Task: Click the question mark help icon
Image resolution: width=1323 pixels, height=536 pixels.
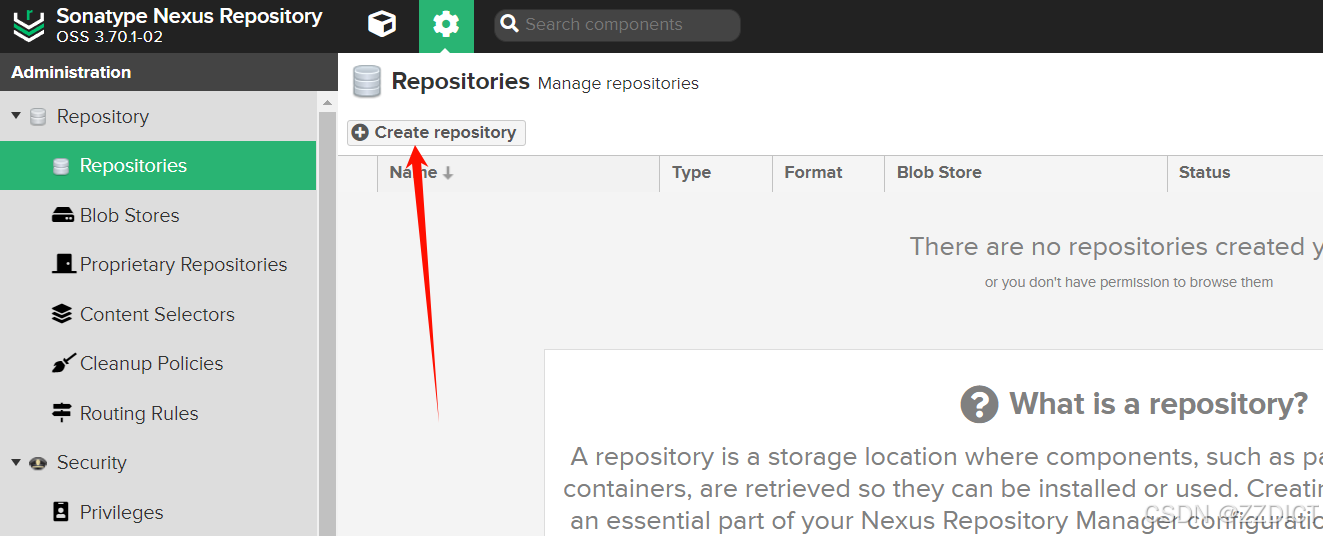Action: (x=979, y=404)
